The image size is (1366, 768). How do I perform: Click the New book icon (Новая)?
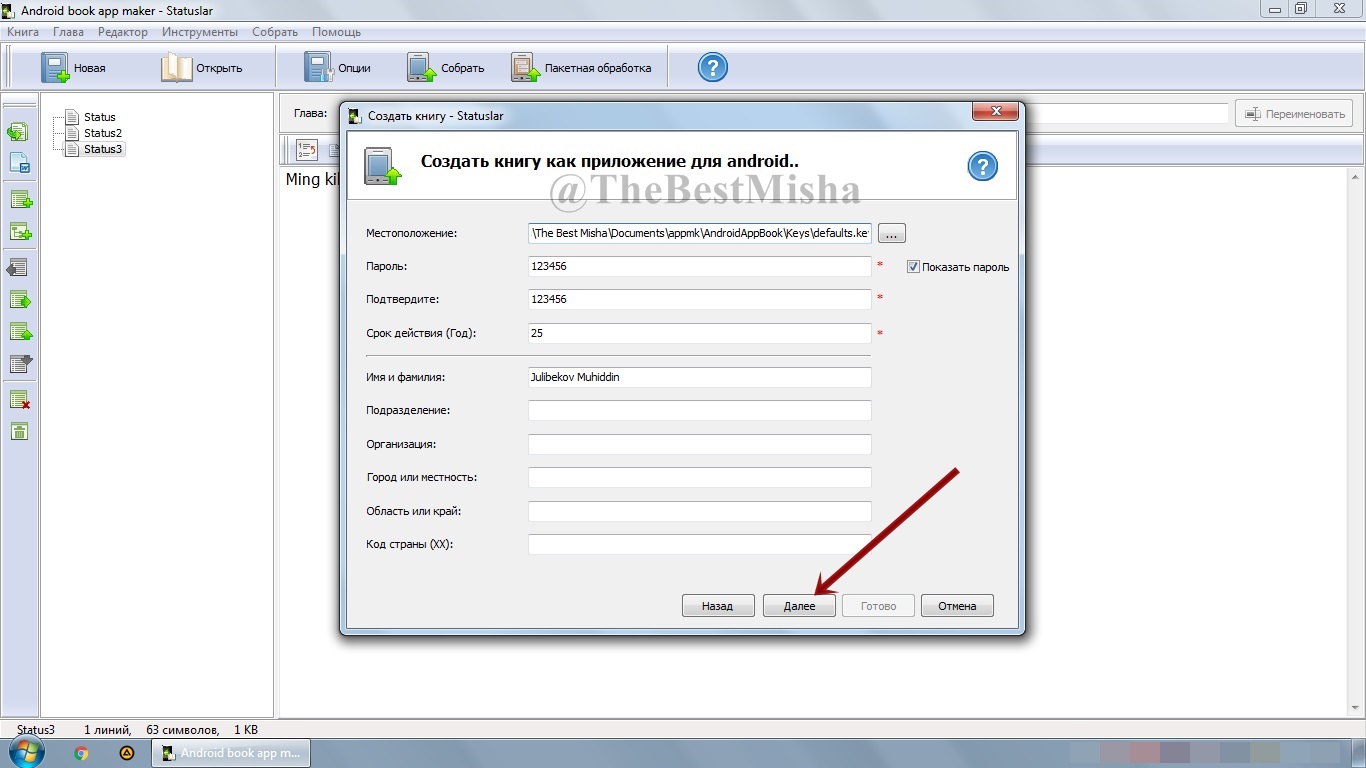pos(73,68)
